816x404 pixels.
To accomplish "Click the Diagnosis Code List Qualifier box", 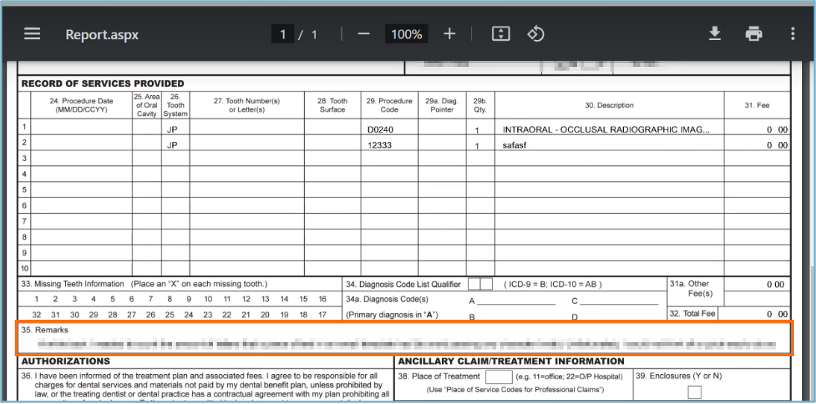I will pos(481,284).
